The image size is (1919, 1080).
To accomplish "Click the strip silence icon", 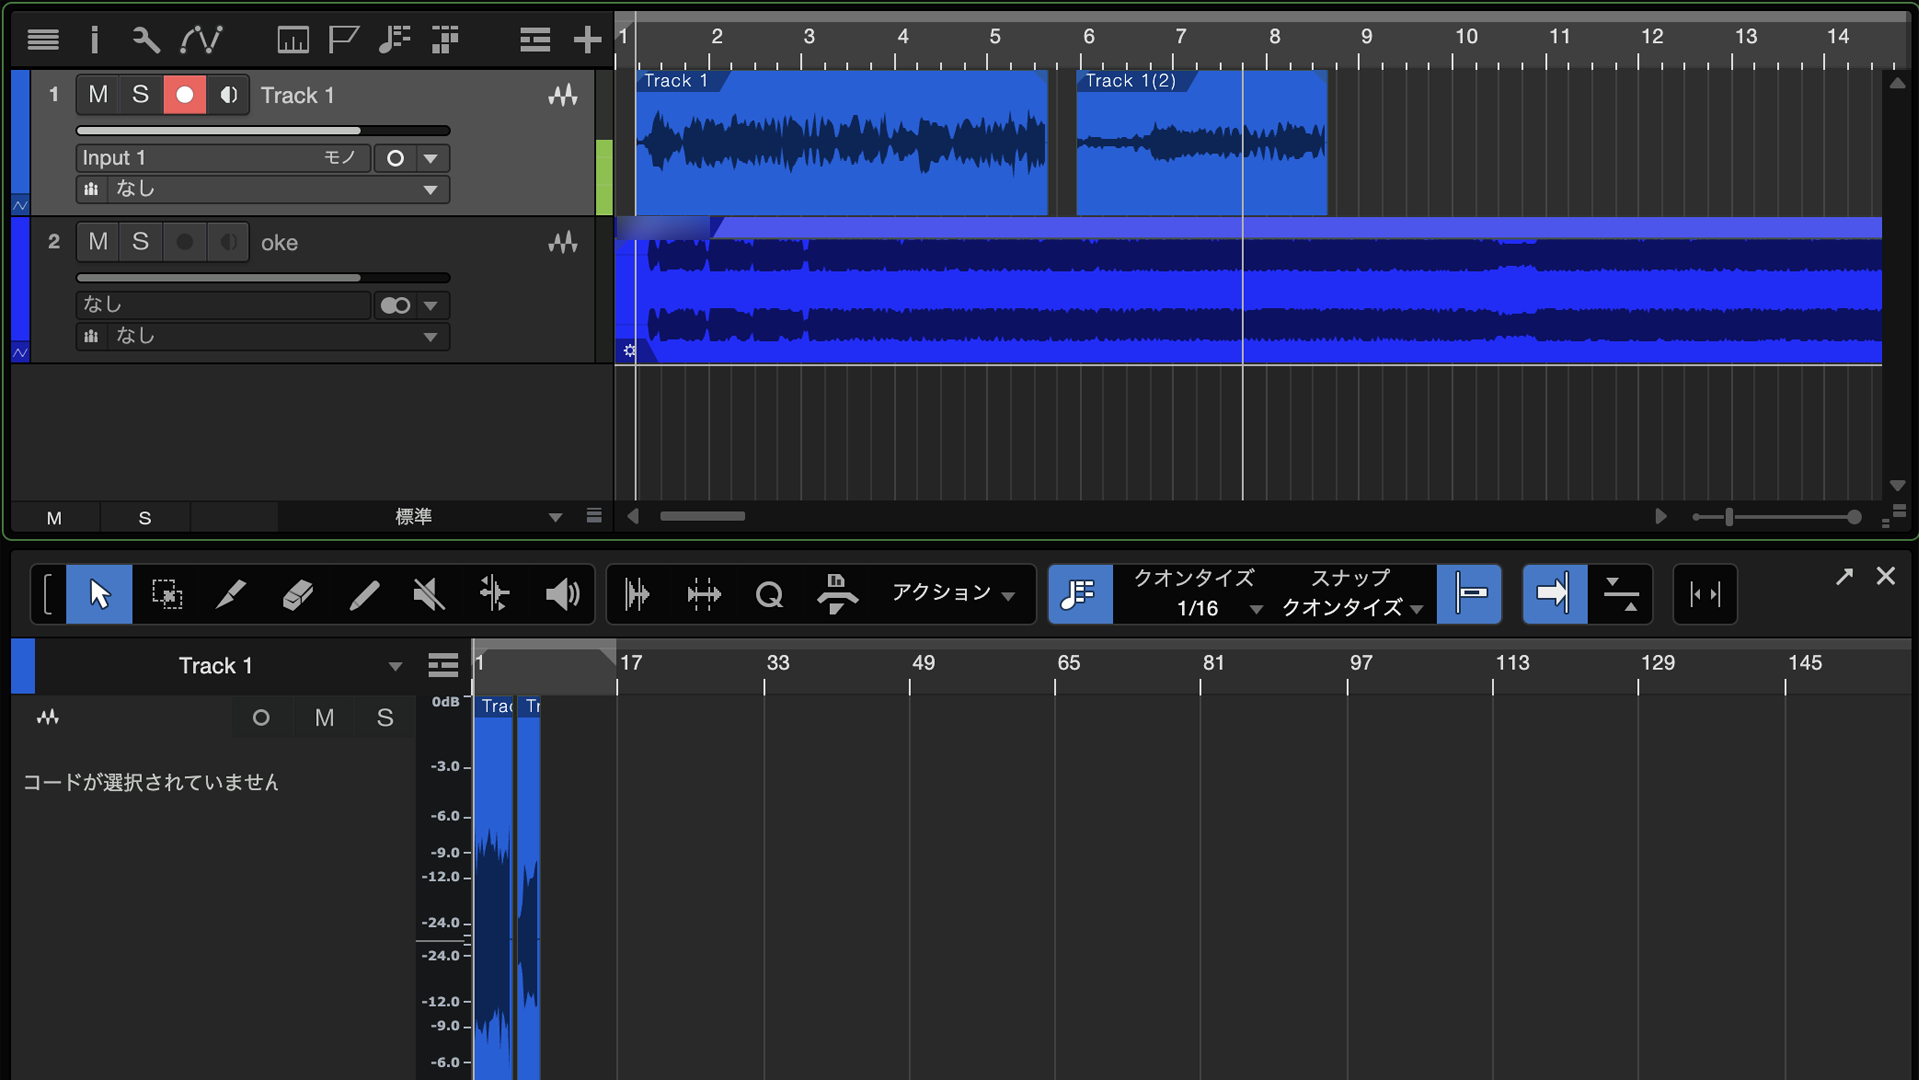I will [704, 594].
